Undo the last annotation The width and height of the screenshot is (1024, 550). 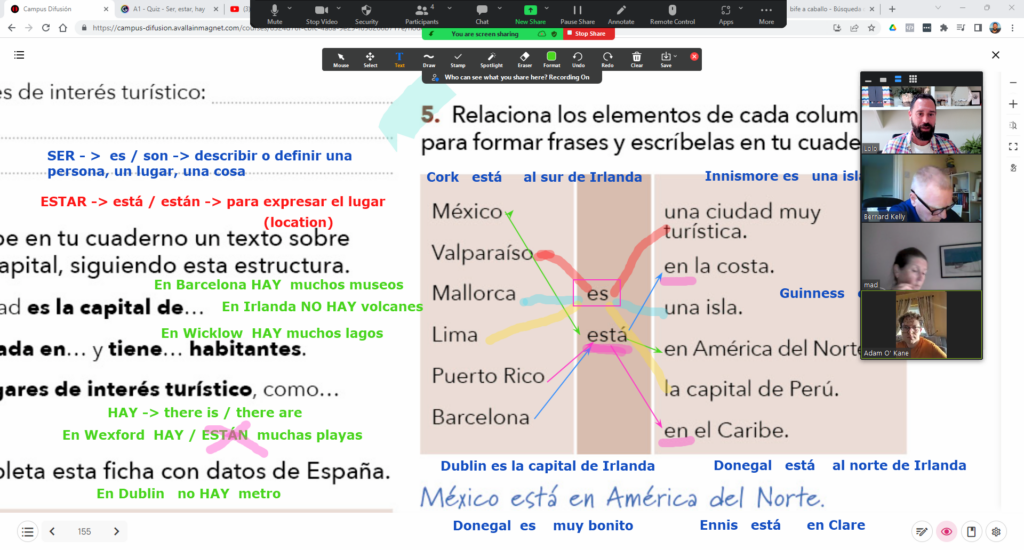(x=578, y=59)
